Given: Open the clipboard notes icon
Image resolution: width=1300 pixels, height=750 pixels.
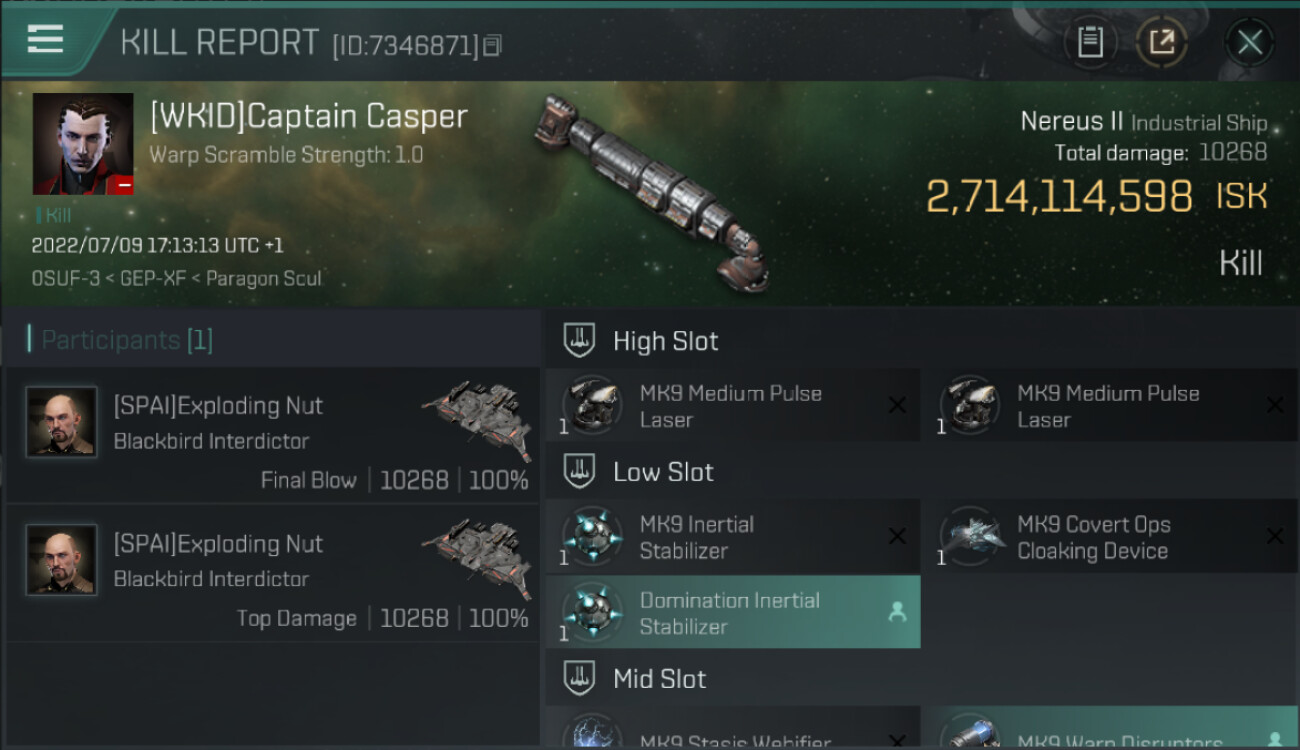Looking at the screenshot, I should pyautogui.click(x=1090, y=42).
